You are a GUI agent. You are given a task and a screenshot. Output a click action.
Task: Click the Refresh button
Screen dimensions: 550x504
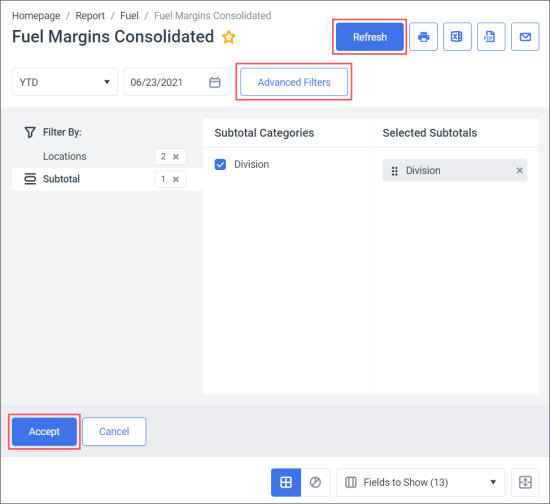(370, 37)
